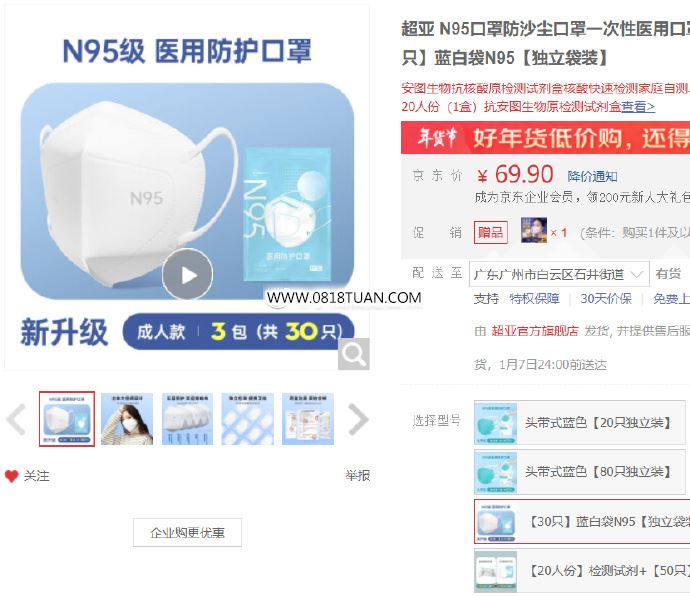690x597 pixels.
Task: Choose 头带式蓝色【80只独立装】 option
Action: (x=580, y=472)
